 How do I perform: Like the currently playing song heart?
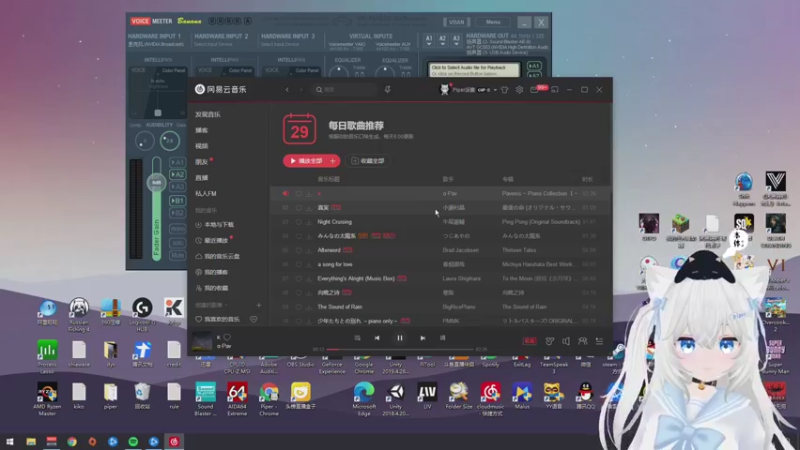(x=227, y=337)
